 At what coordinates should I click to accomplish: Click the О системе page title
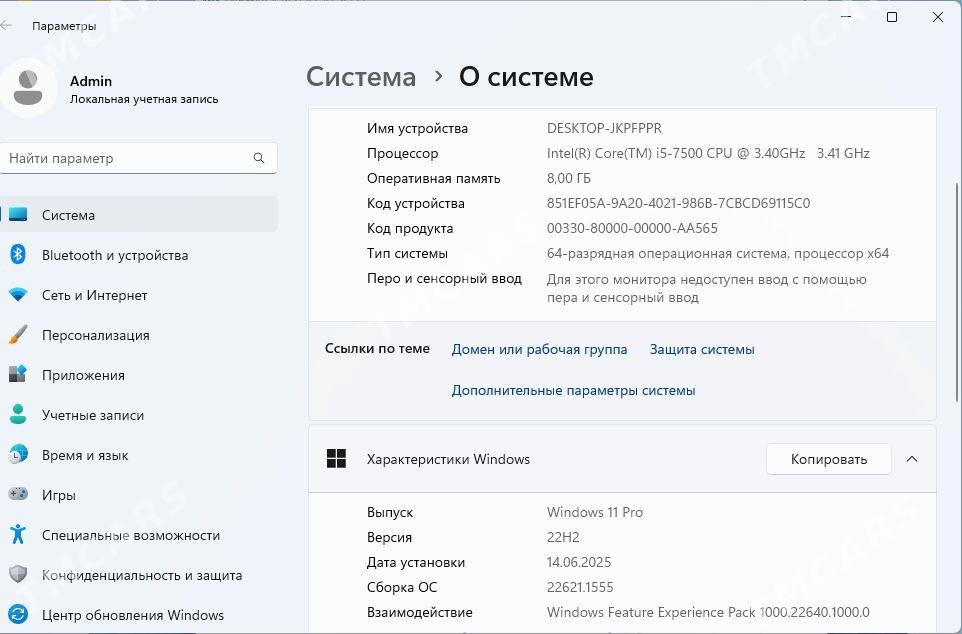point(526,77)
